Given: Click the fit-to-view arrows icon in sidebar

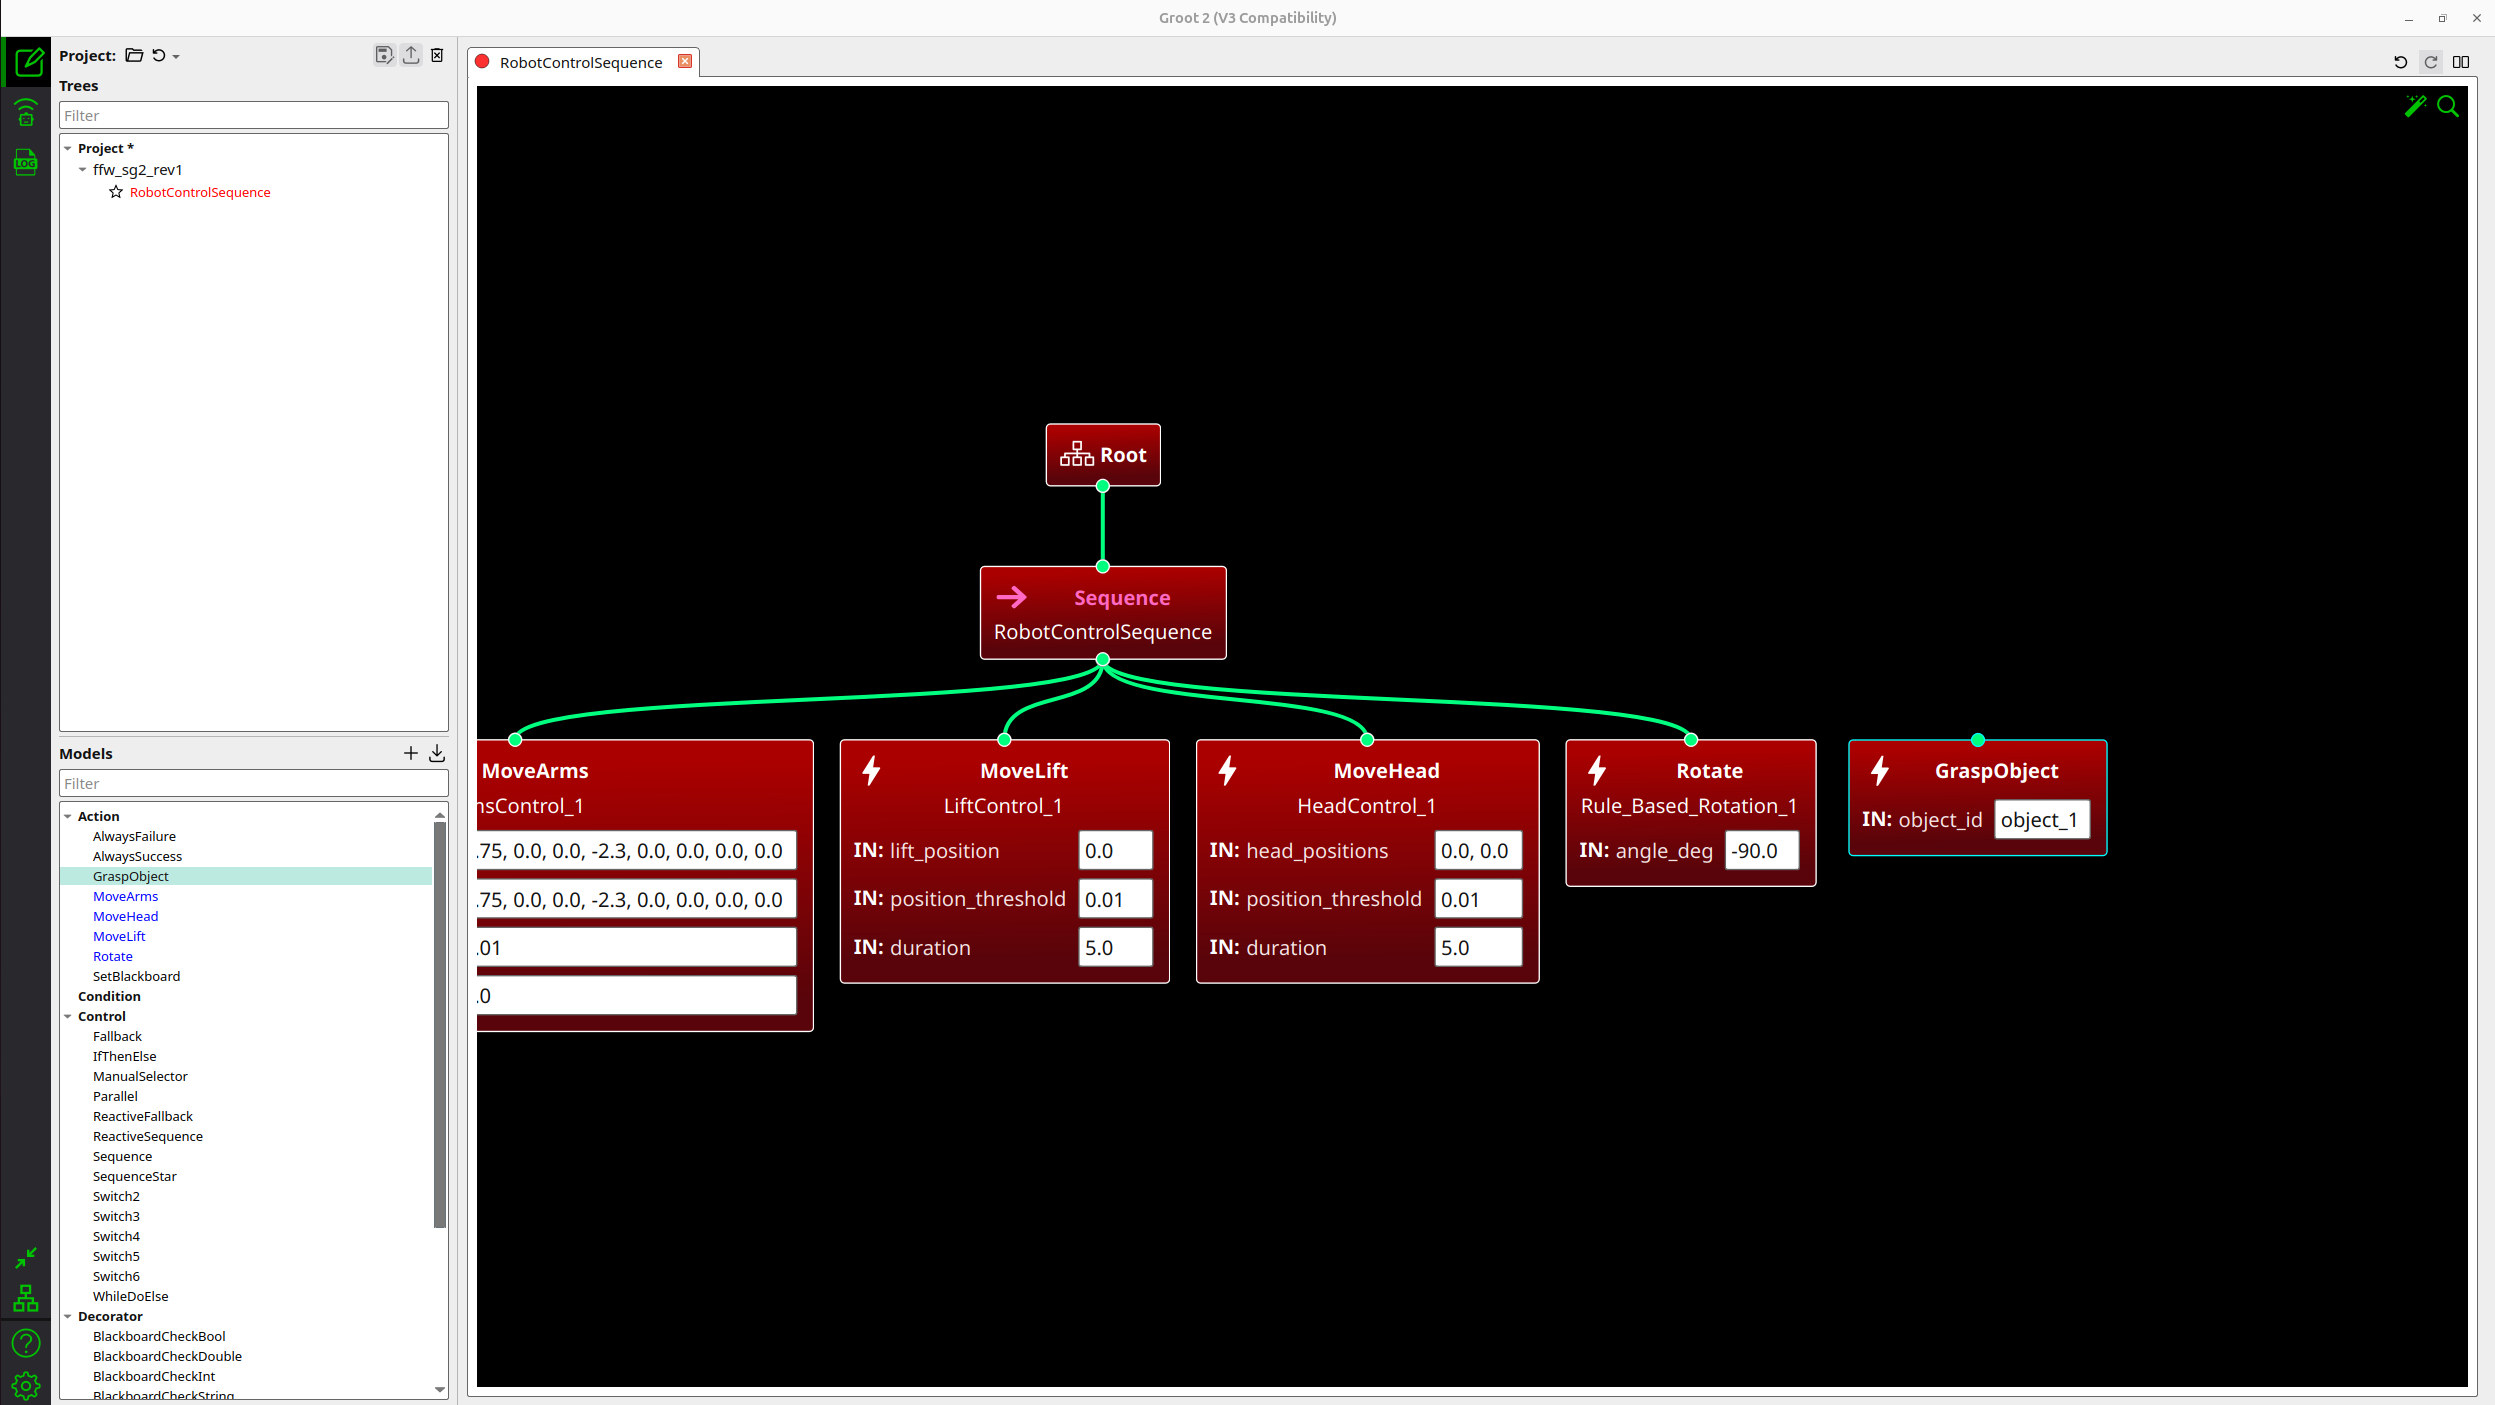Looking at the screenshot, I should [26, 1258].
